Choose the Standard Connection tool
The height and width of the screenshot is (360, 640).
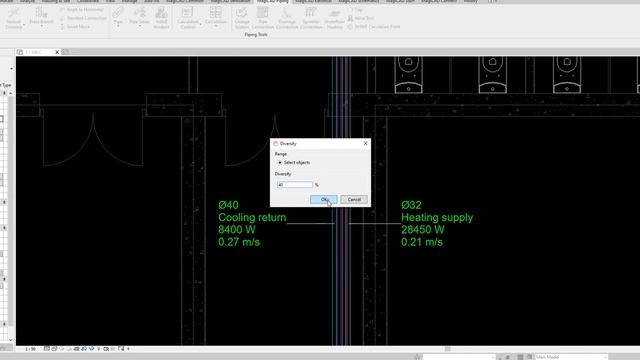tap(83, 18)
